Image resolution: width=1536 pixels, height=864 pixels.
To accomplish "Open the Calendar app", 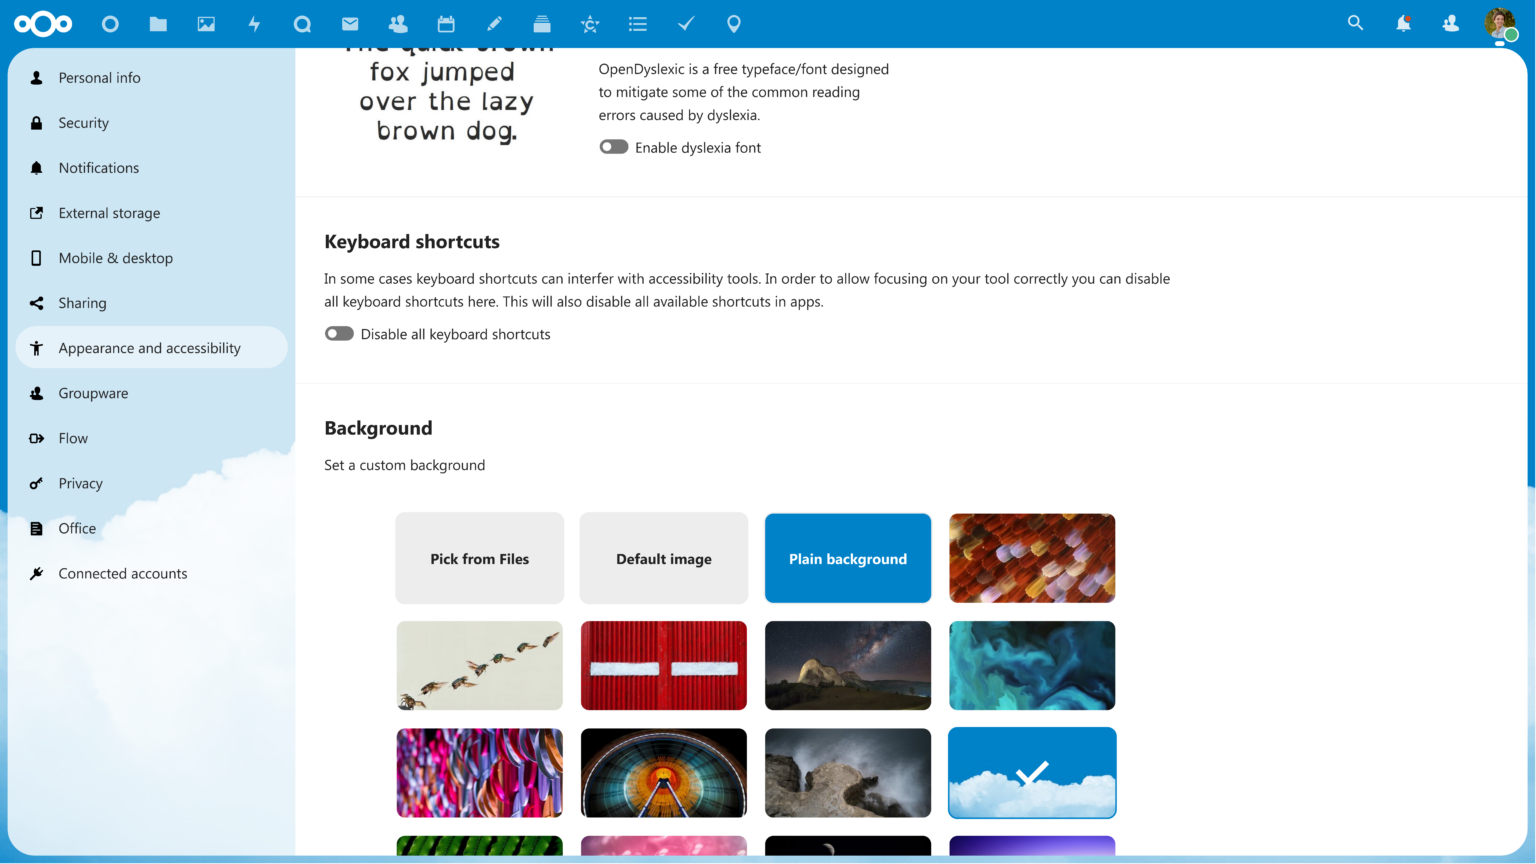I will (x=446, y=23).
